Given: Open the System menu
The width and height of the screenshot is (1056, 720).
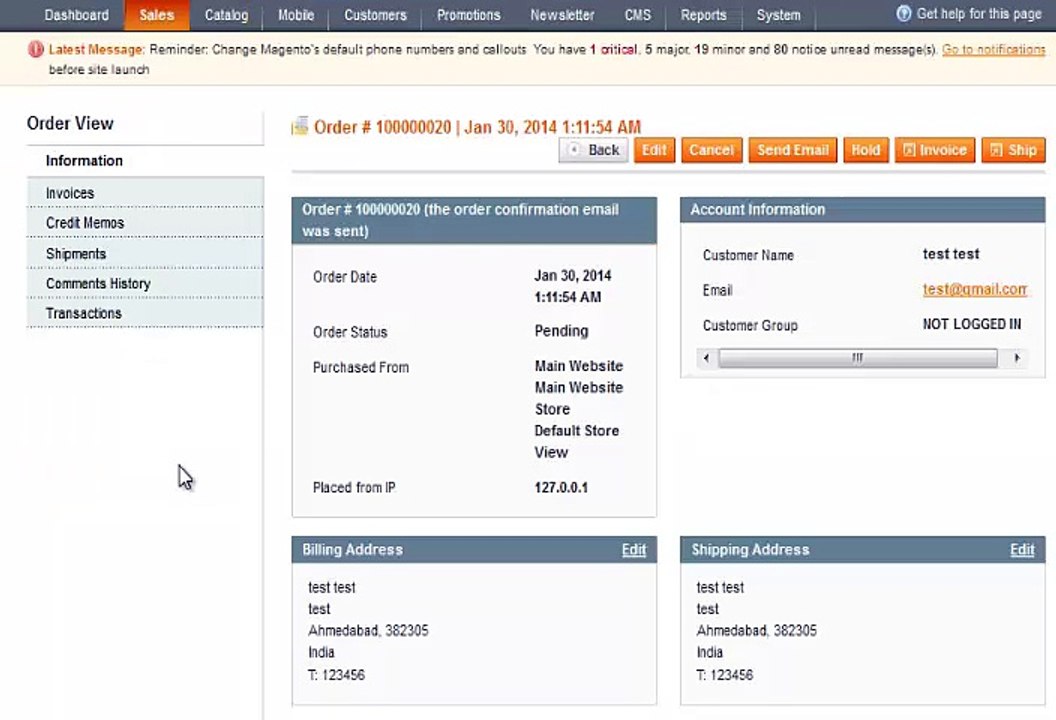Looking at the screenshot, I should [x=779, y=15].
